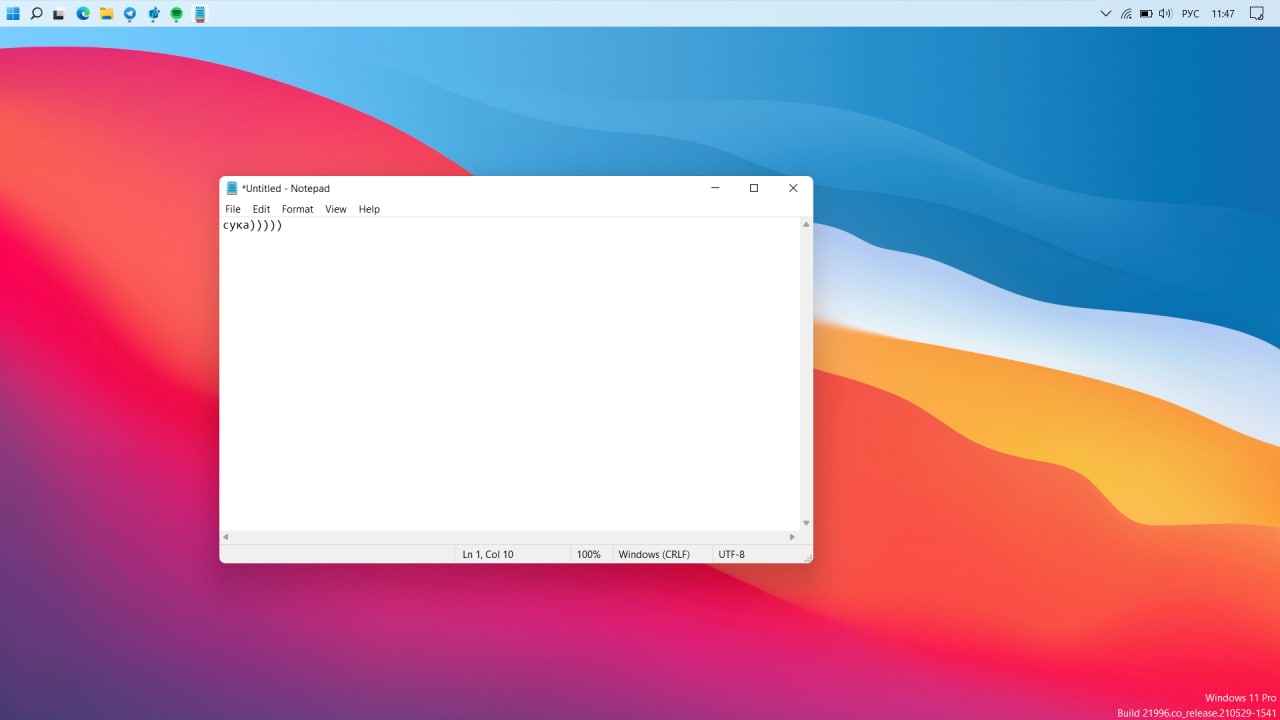Open the File menu in Notepad
Image resolution: width=1280 pixels, height=720 pixels.
pos(233,209)
